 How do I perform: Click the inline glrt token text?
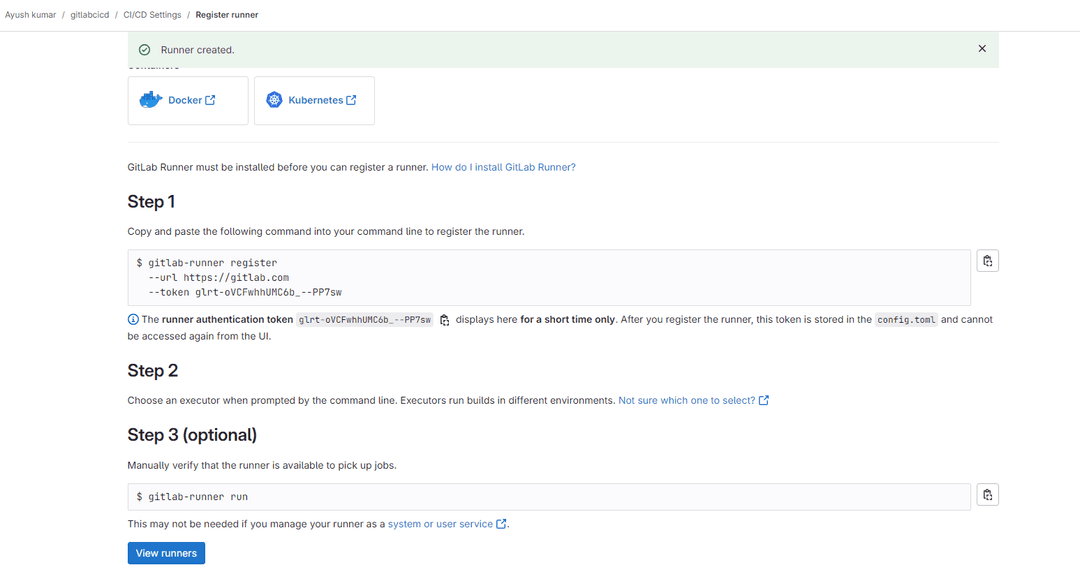pyautogui.click(x=364, y=320)
